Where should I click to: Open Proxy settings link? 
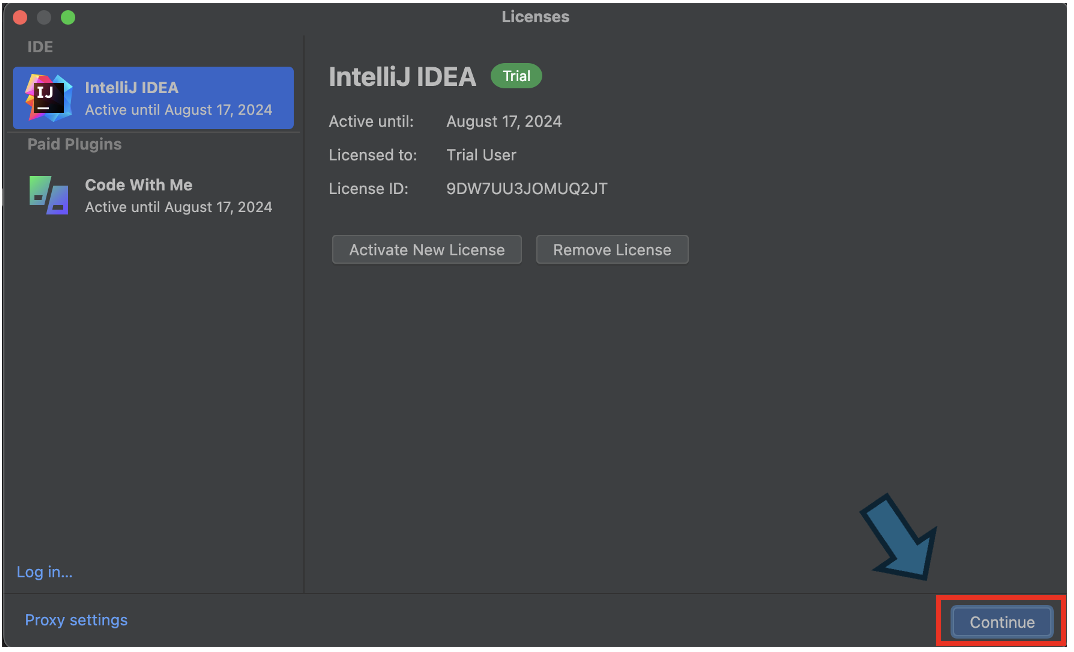coord(76,620)
